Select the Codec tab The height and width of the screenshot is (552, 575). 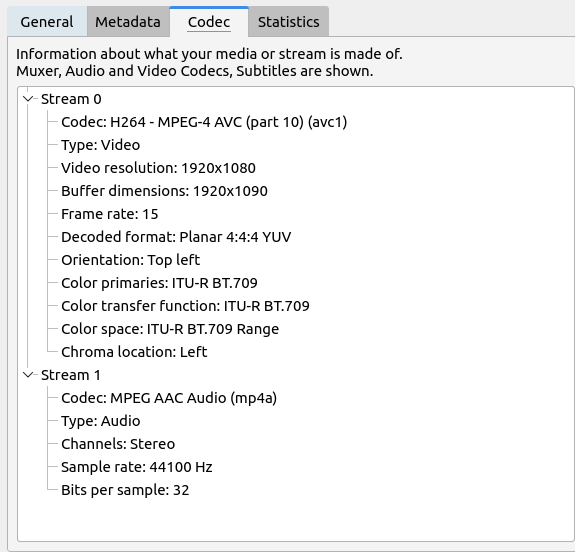[209, 22]
